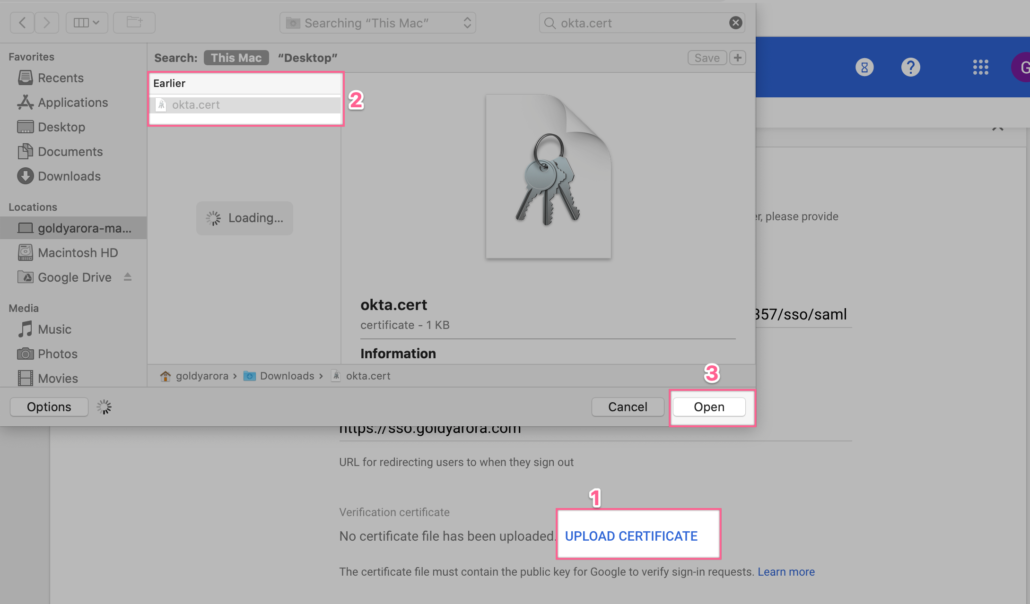The height and width of the screenshot is (604, 1030).
Task: Click the Save search button
Action: [707, 58]
